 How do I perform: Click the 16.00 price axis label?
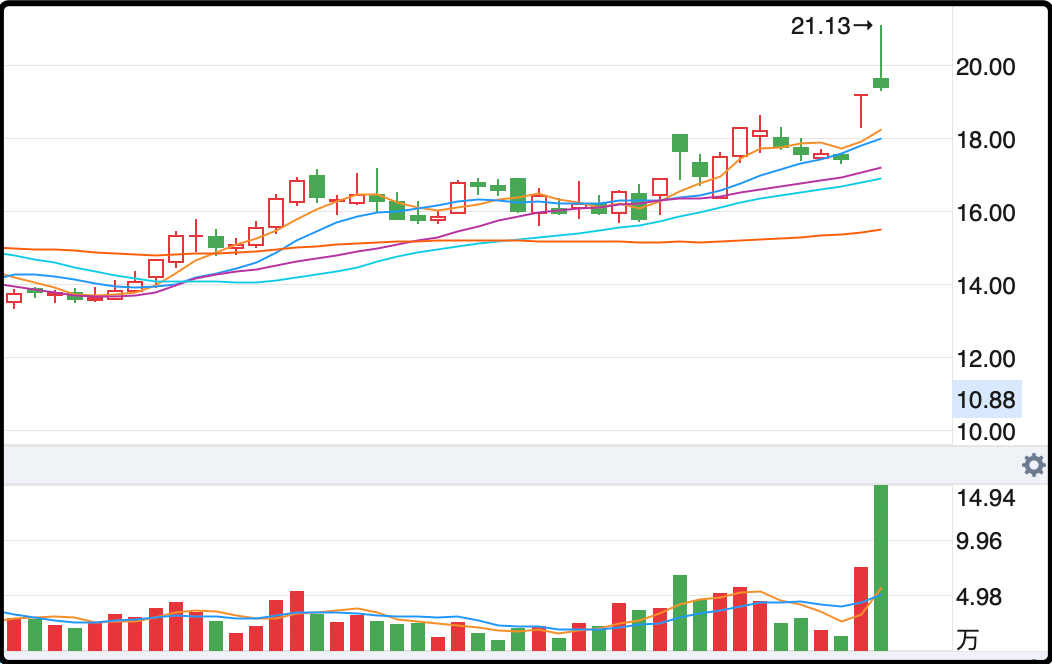tap(987, 213)
